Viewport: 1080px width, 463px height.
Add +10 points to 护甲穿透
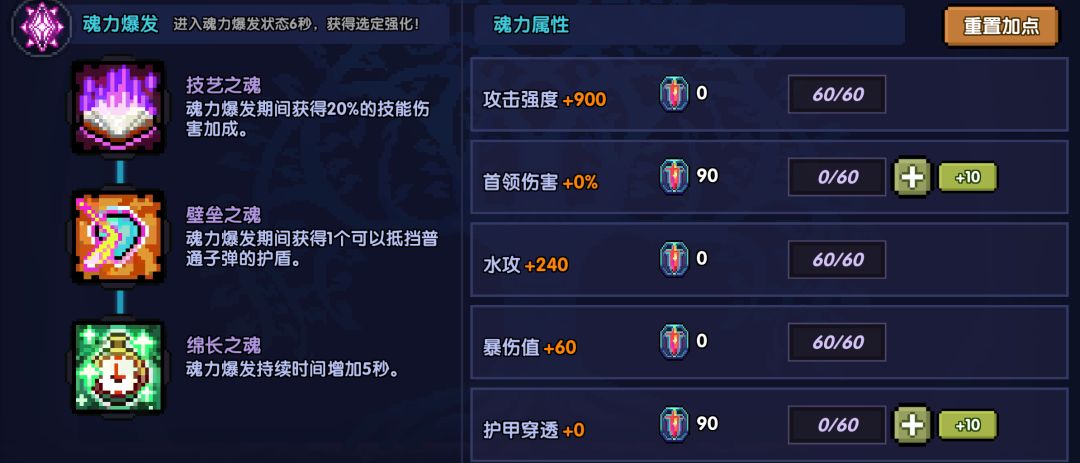coord(966,424)
